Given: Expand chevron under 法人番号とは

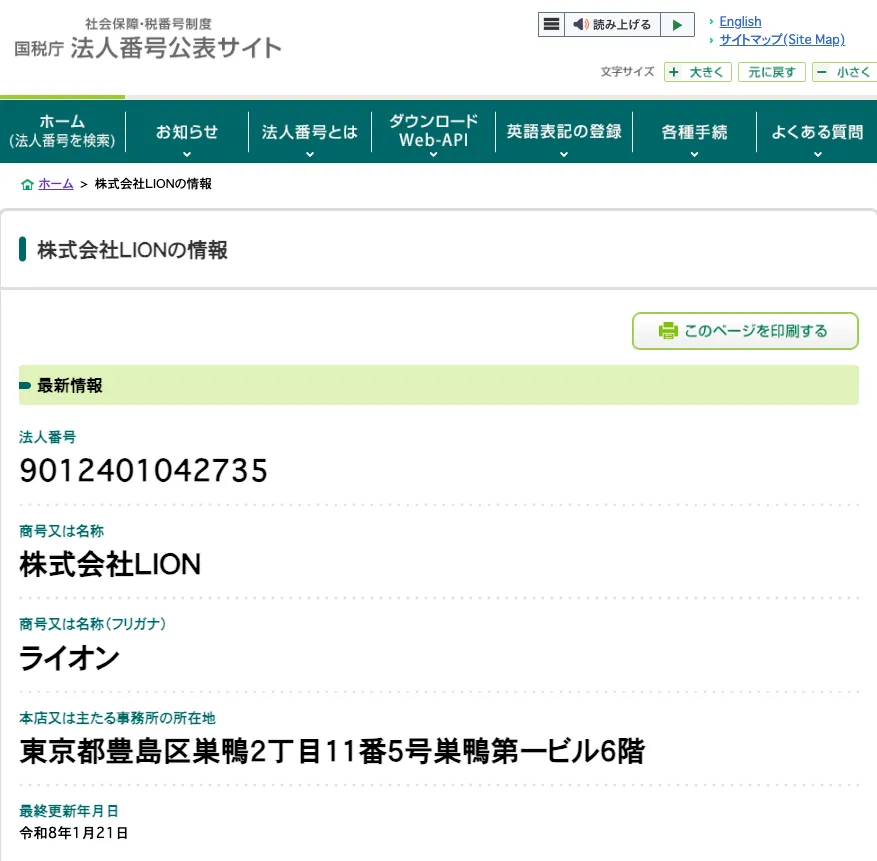Looking at the screenshot, I should [310, 154].
